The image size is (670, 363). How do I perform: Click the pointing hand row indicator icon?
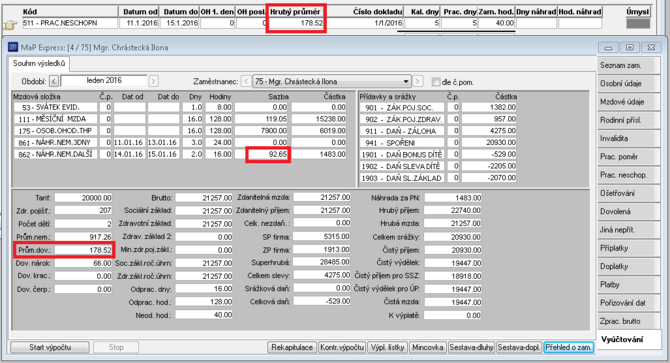[10, 25]
